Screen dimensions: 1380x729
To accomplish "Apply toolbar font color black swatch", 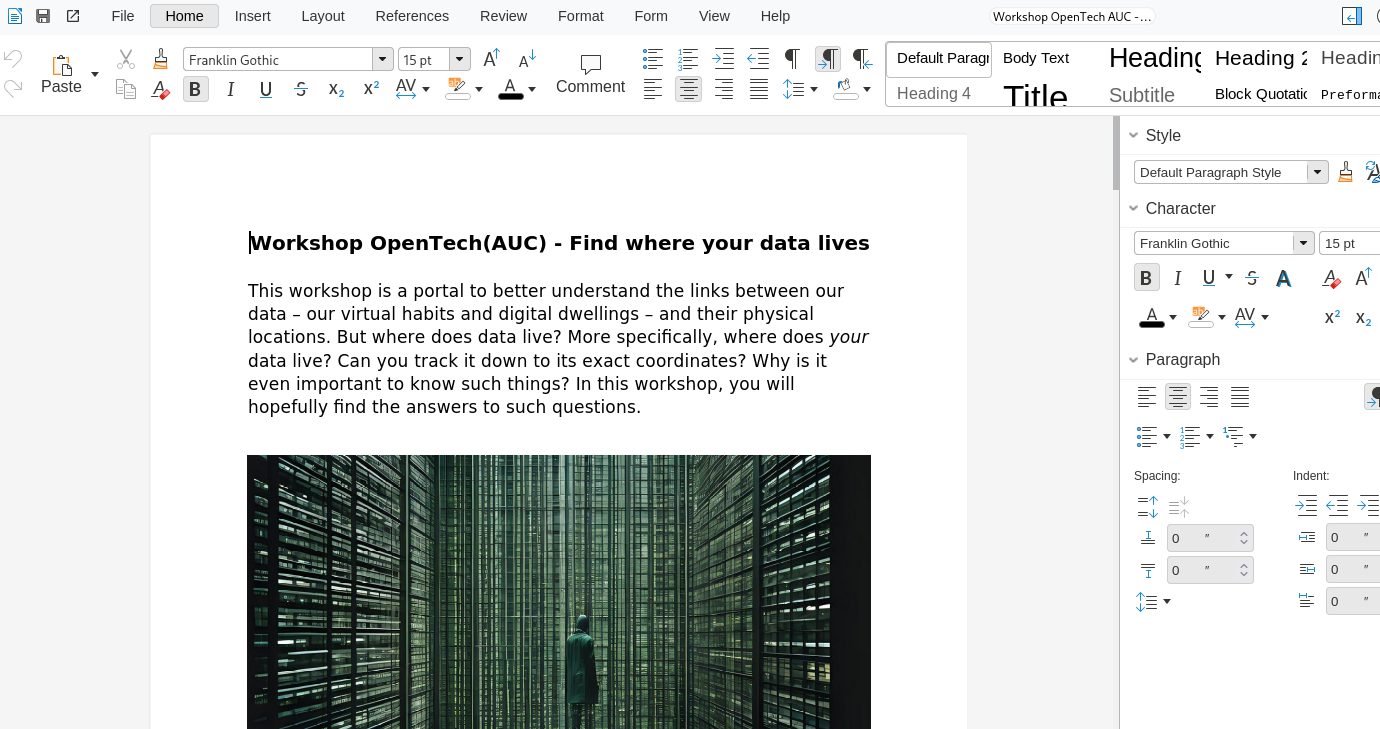I will click(511, 89).
